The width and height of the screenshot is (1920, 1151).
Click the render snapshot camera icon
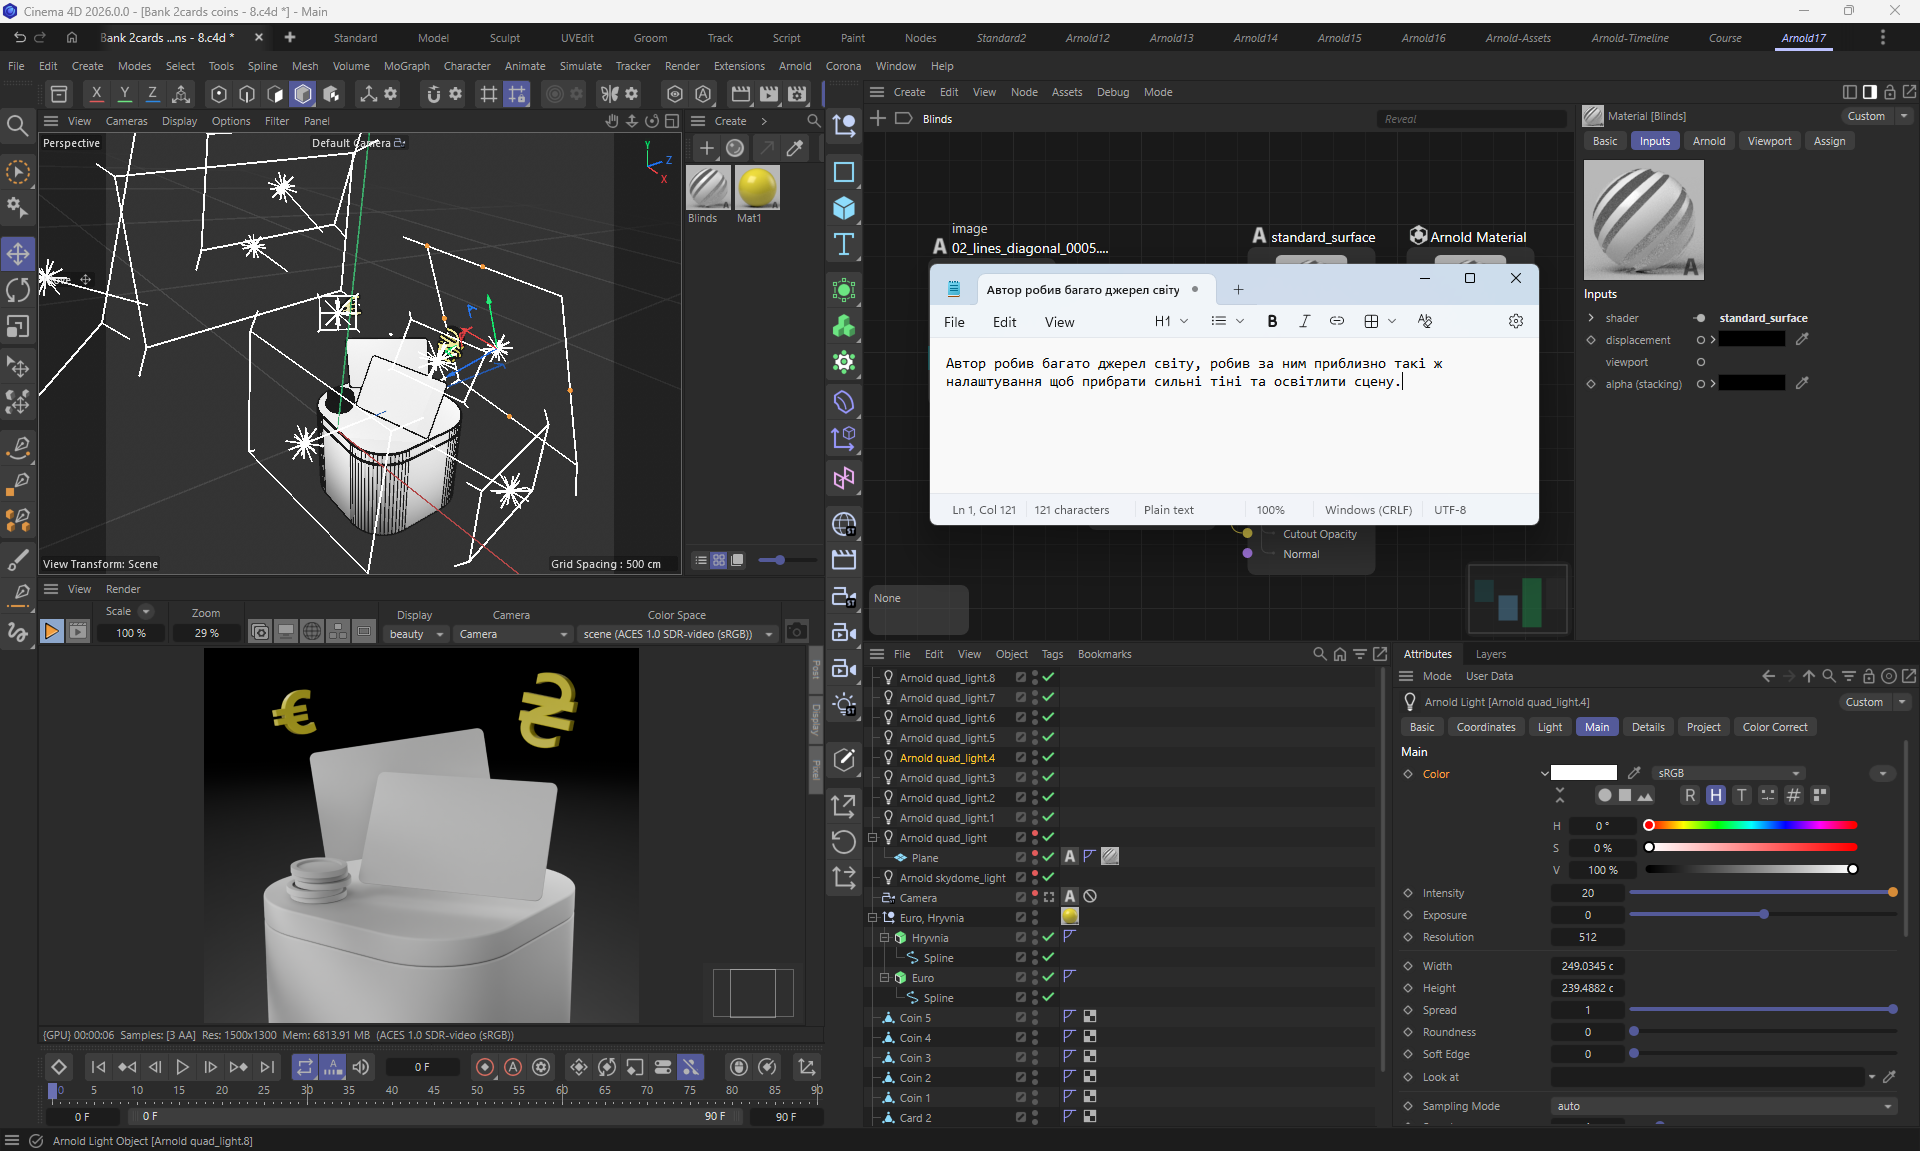click(x=796, y=631)
